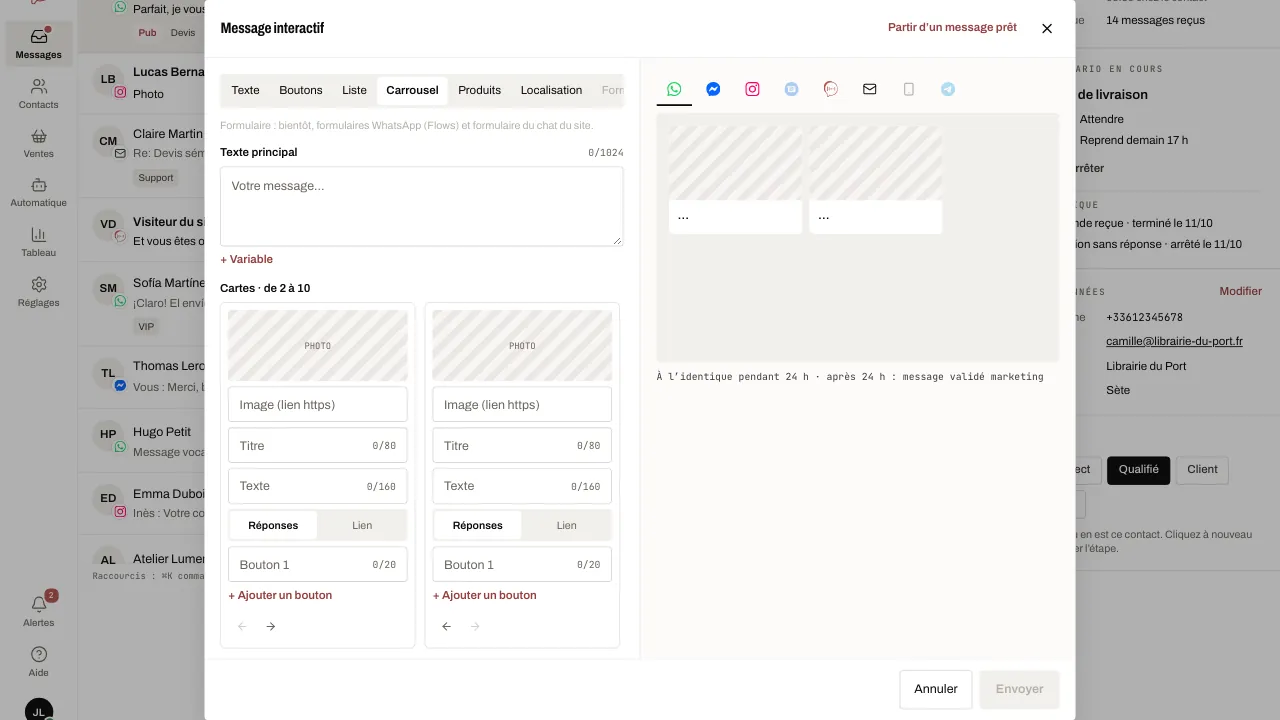
Task: Switch to the Texte tab
Action: pos(245,90)
